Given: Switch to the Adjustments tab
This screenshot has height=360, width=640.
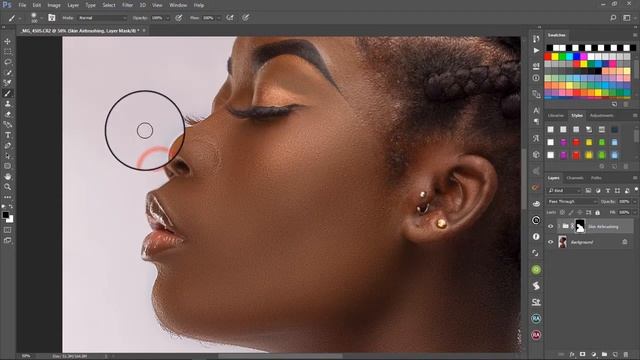Looking at the screenshot, I should (602, 116).
